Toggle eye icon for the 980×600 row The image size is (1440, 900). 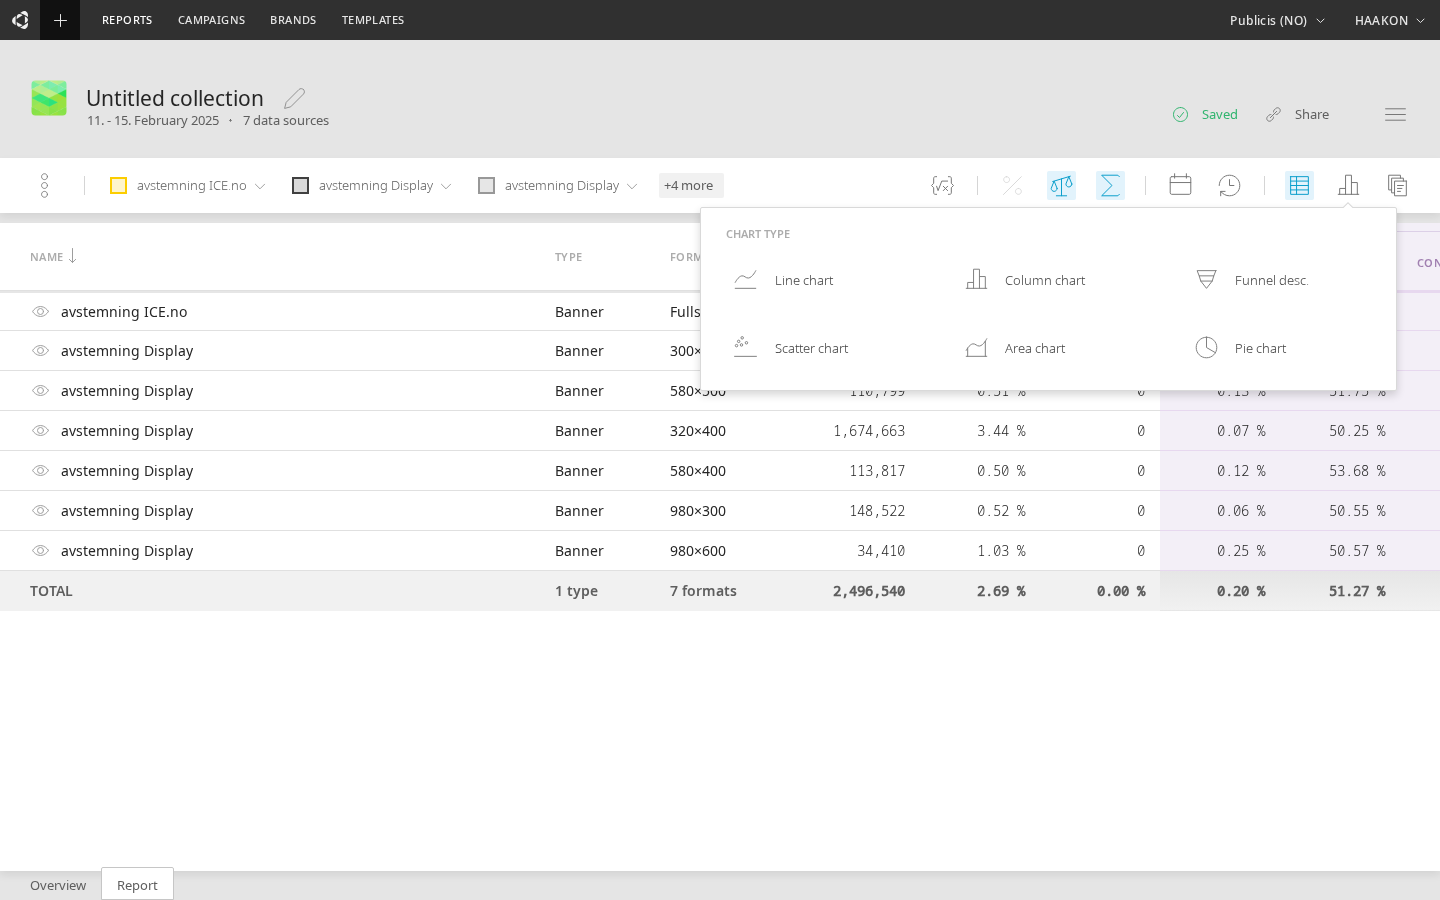[x=40, y=551]
